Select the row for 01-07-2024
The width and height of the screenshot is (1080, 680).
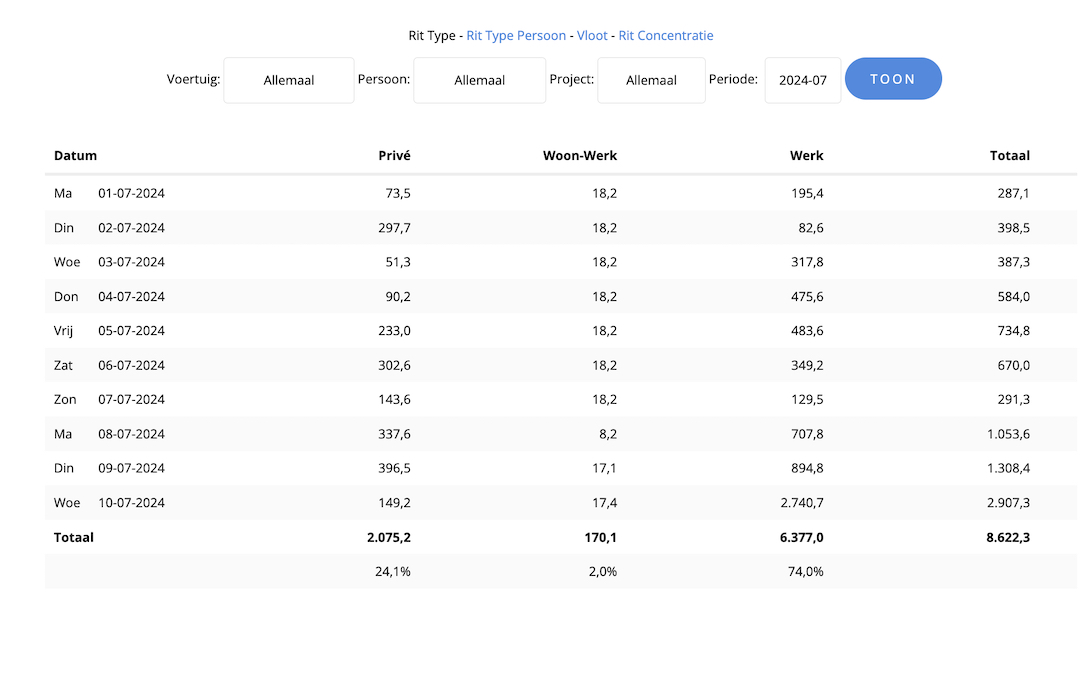click(x=540, y=193)
